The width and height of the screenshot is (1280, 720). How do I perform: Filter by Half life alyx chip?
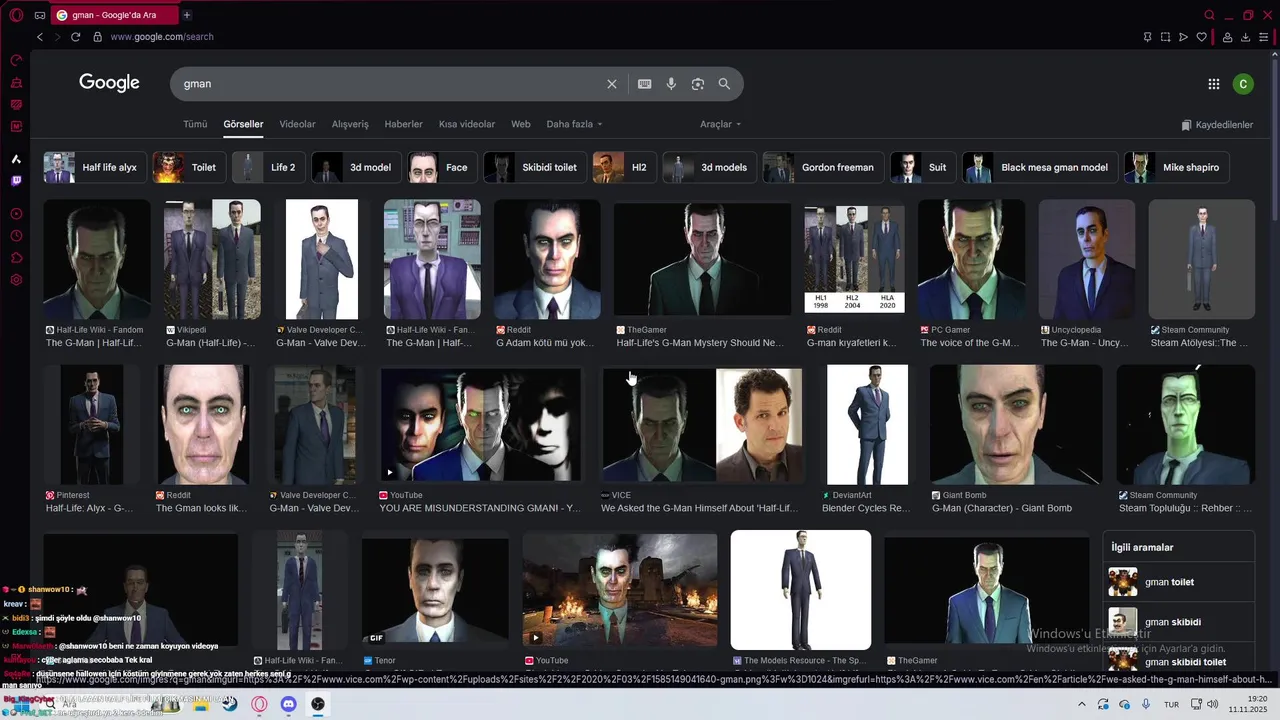pyautogui.click(x=95, y=167)
